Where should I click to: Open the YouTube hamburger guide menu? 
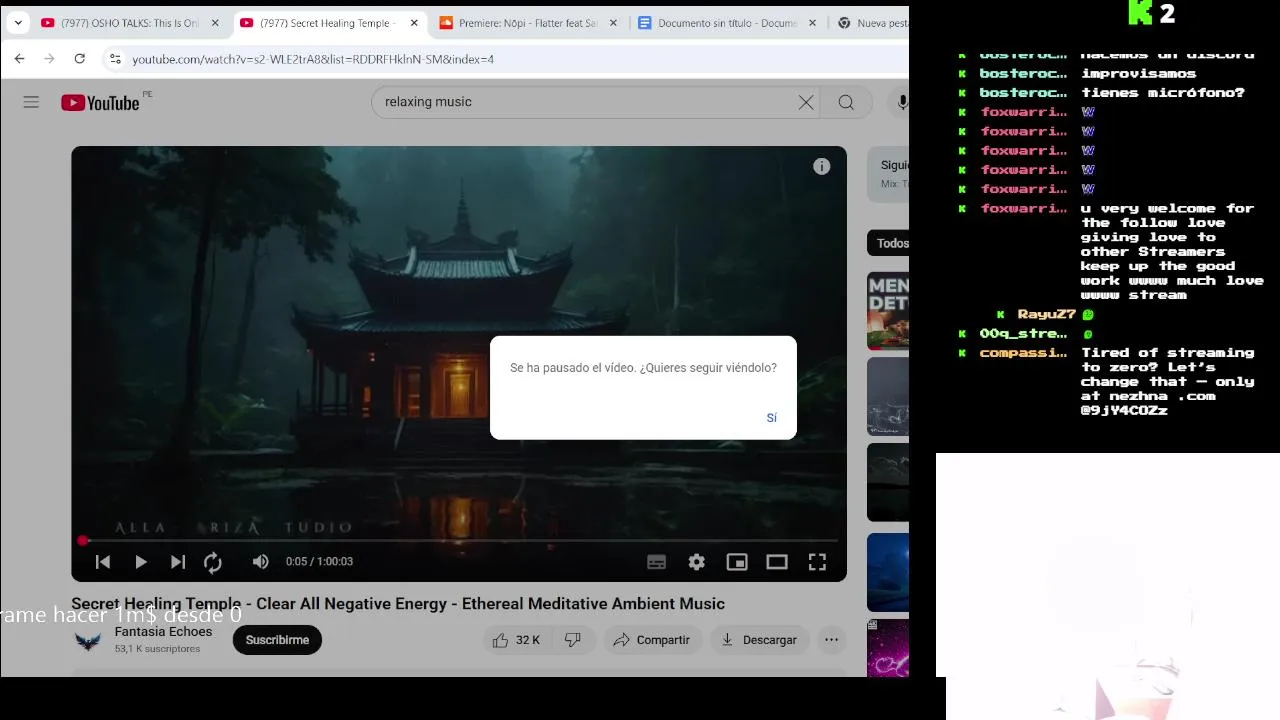[31, 102]
